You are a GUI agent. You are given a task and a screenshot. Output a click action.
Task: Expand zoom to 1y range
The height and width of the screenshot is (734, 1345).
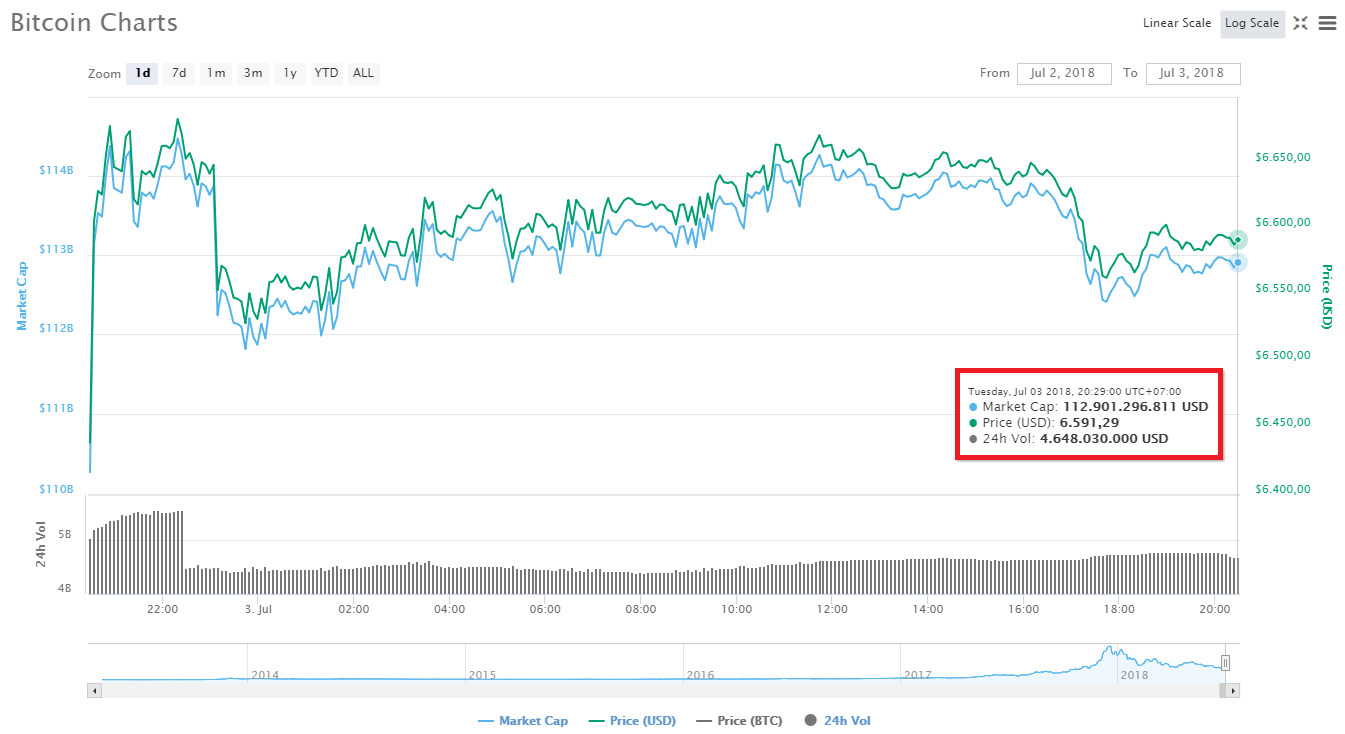(x=289, y=72)
